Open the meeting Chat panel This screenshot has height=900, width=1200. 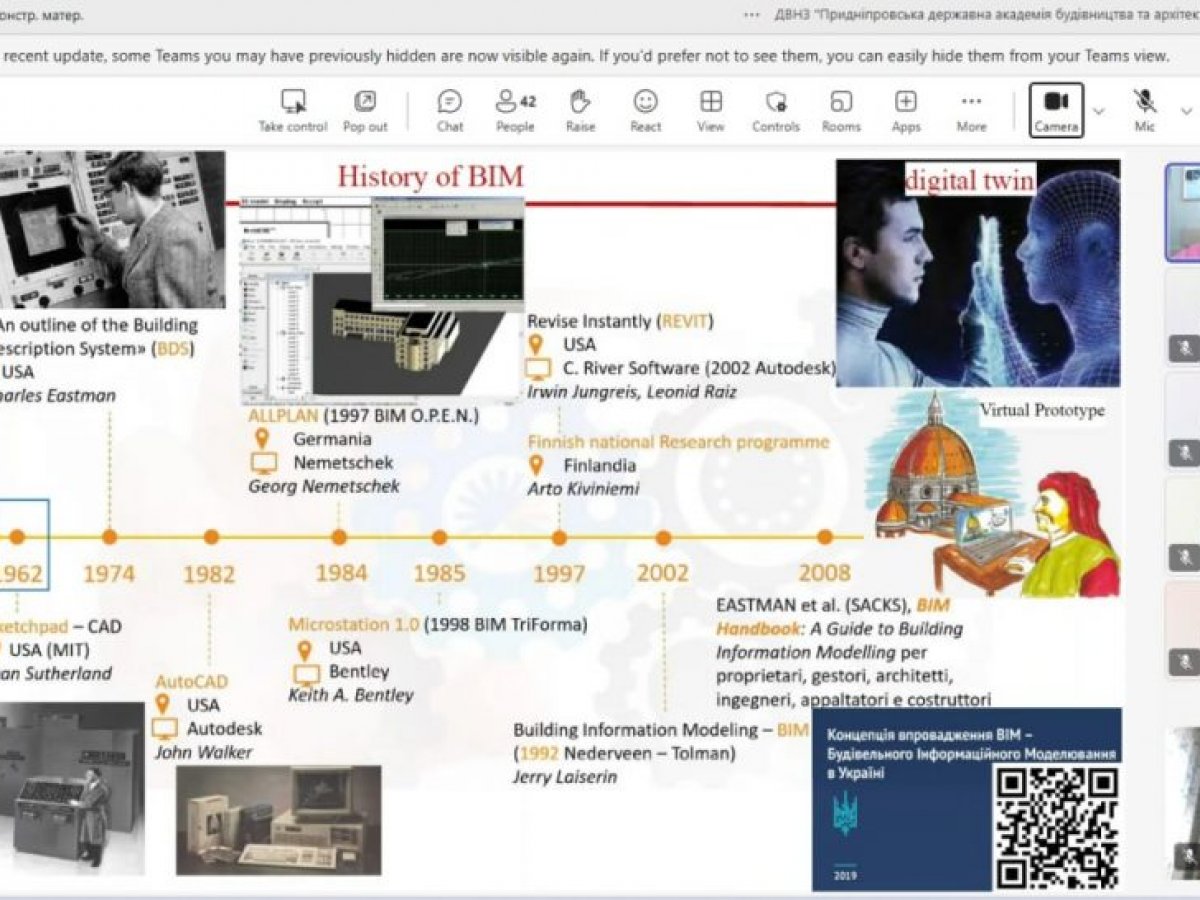pos(450,102)
